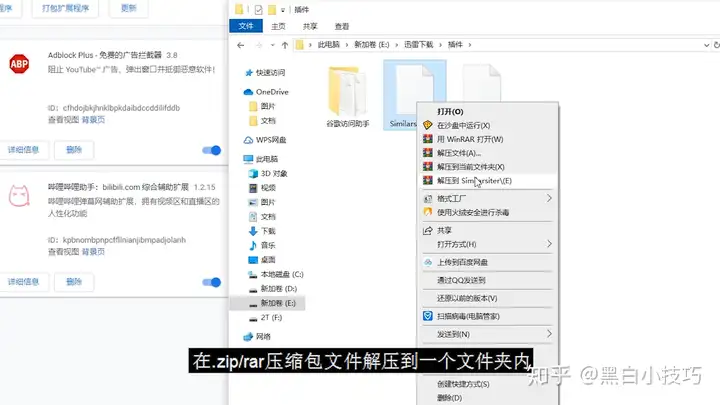
Task: Open quick access toolbar customize dropdown
Action: [283, 10]
